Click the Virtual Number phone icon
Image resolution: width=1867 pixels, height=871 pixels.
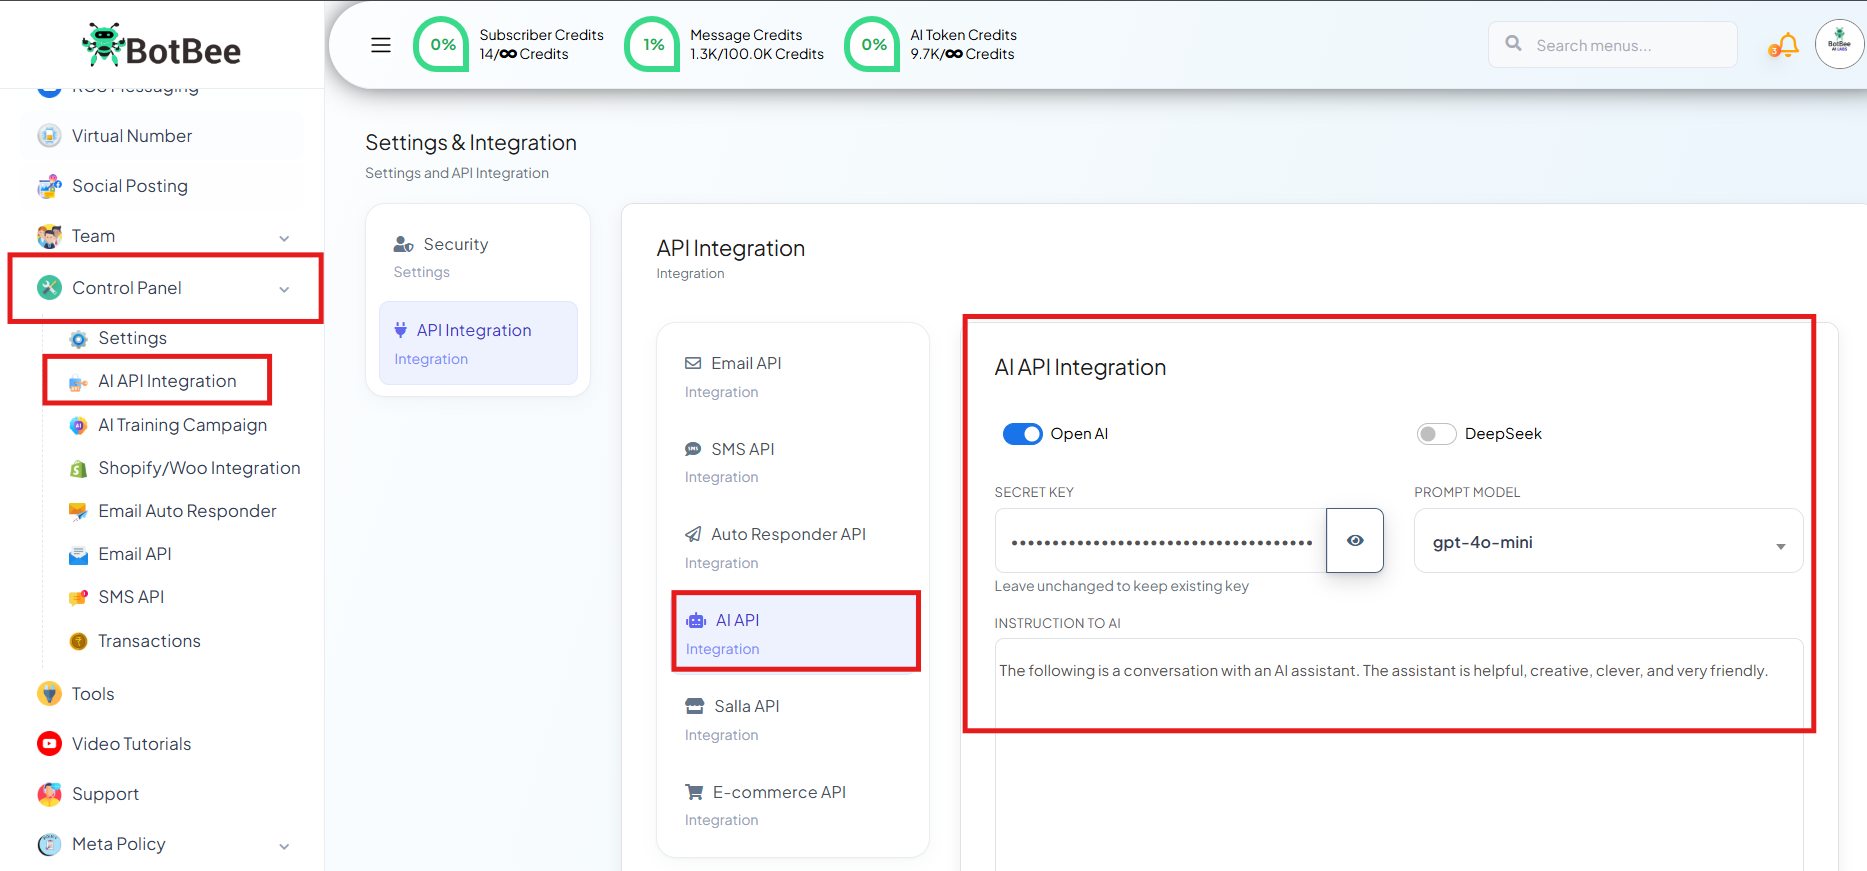(49, 136)
